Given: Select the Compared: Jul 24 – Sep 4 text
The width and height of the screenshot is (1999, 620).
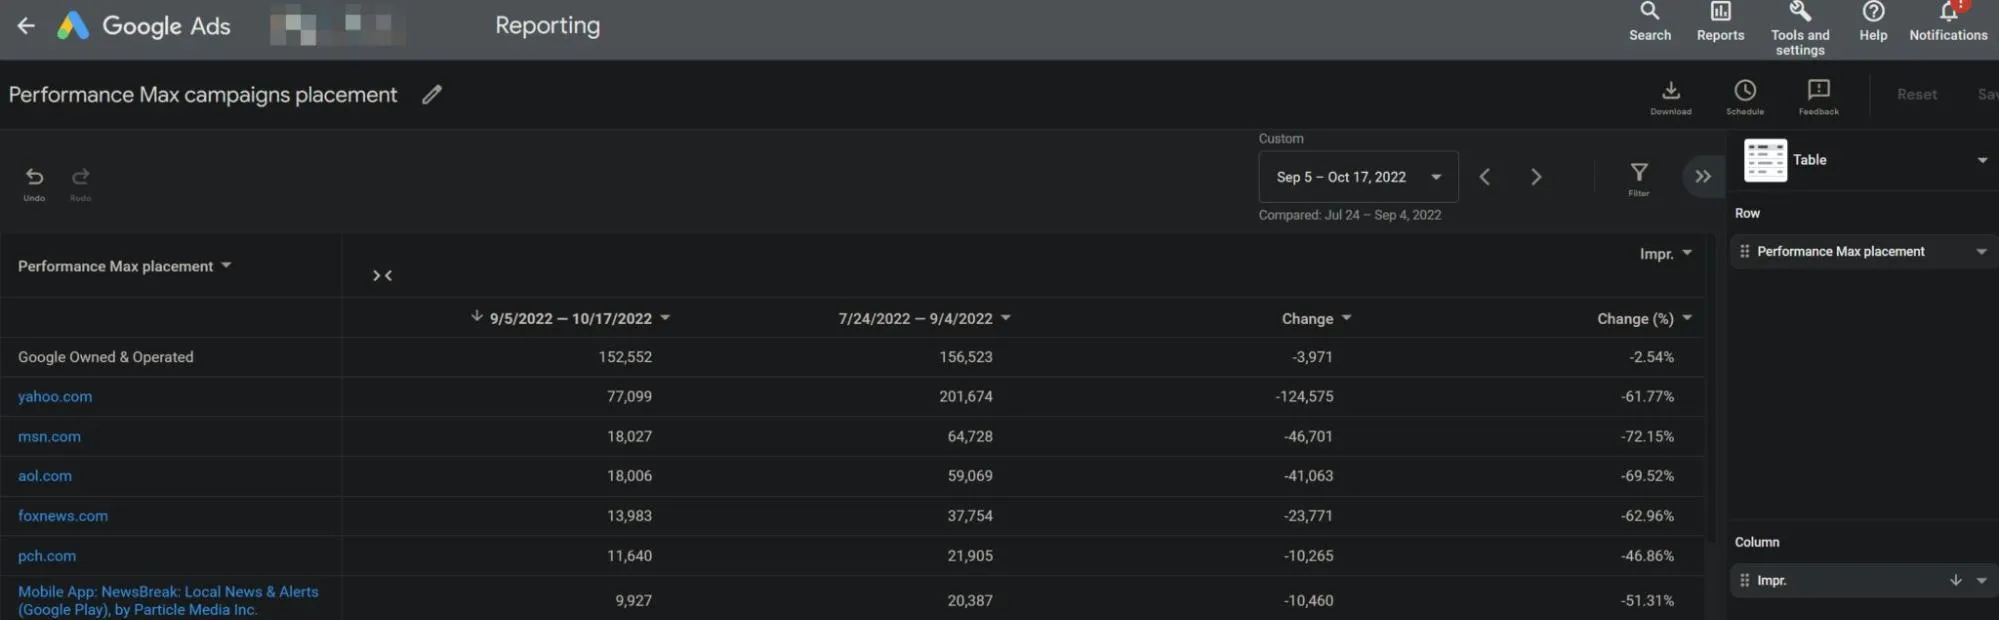Looking at the screenshot, I should 1350,215.
